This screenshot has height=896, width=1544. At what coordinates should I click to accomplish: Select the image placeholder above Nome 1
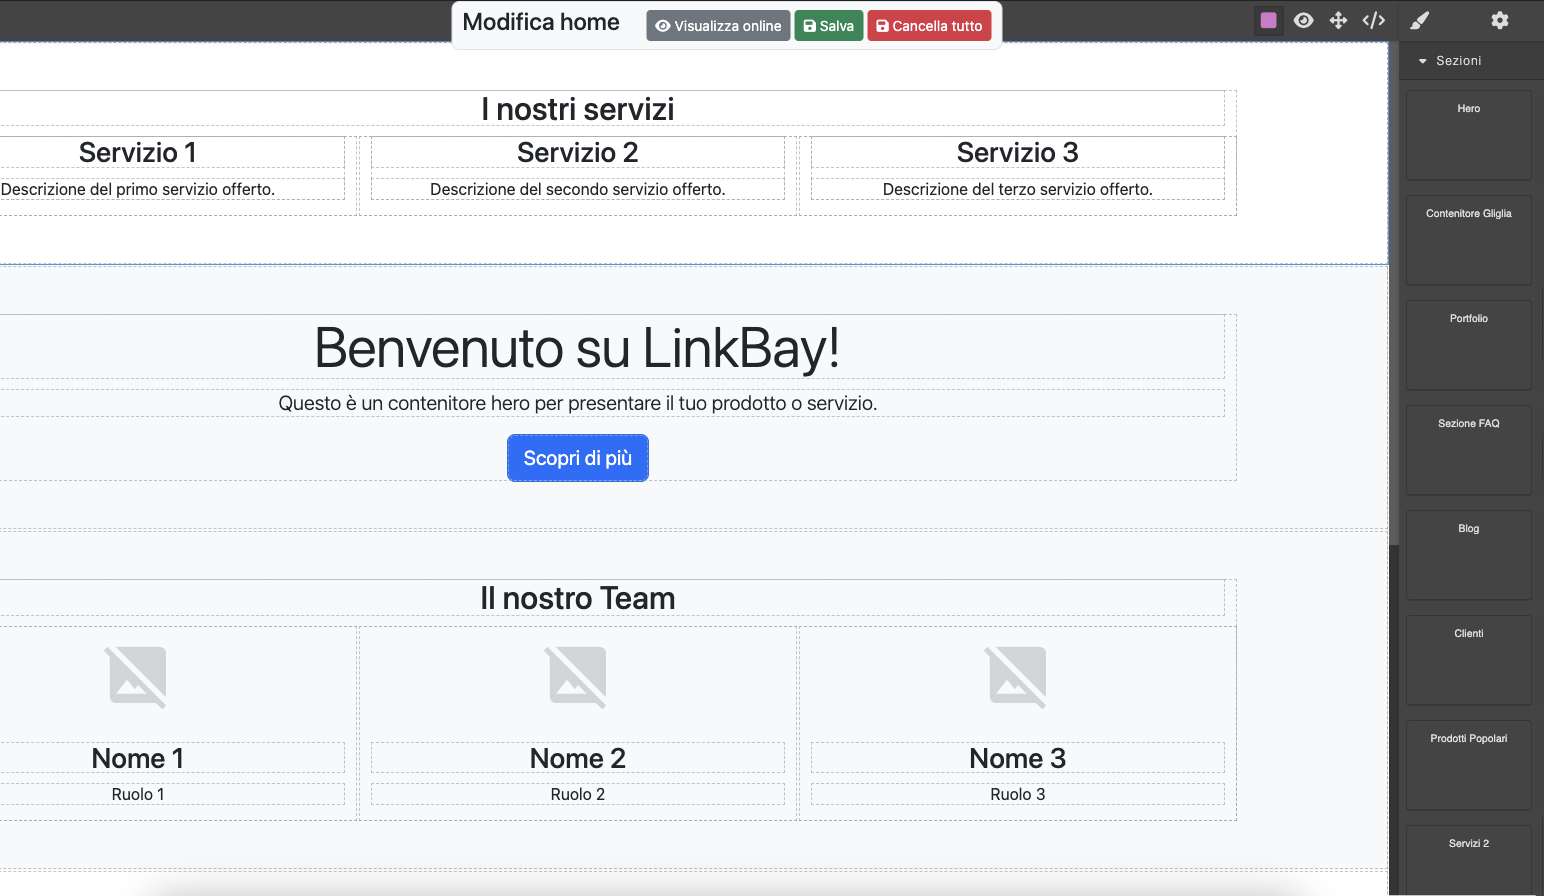coord(138,677)
